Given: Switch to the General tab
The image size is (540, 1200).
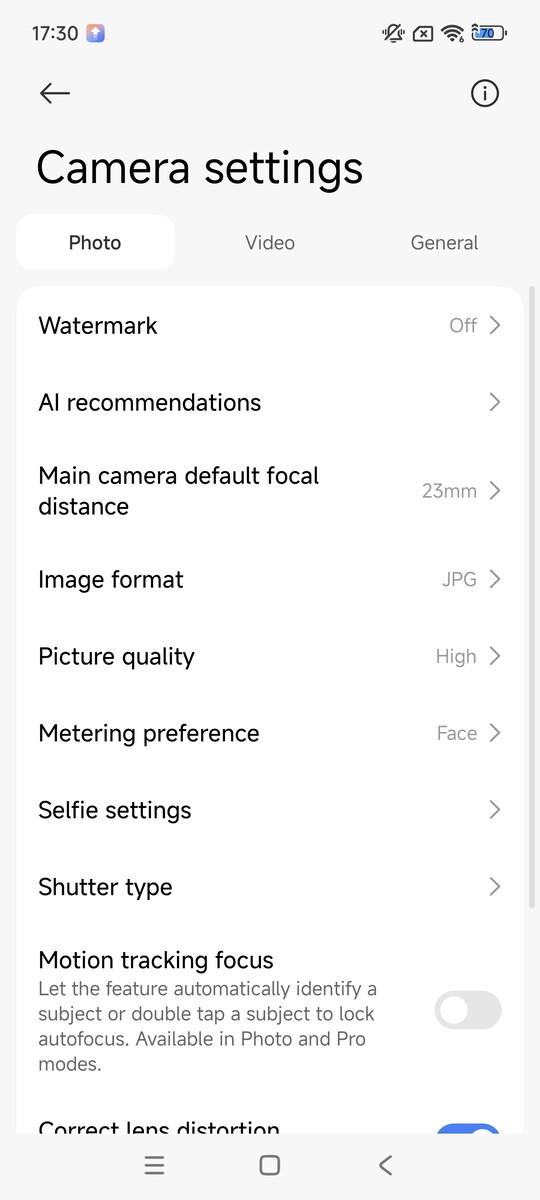Looking at the screenshot, I should click(x=444, y=242).
